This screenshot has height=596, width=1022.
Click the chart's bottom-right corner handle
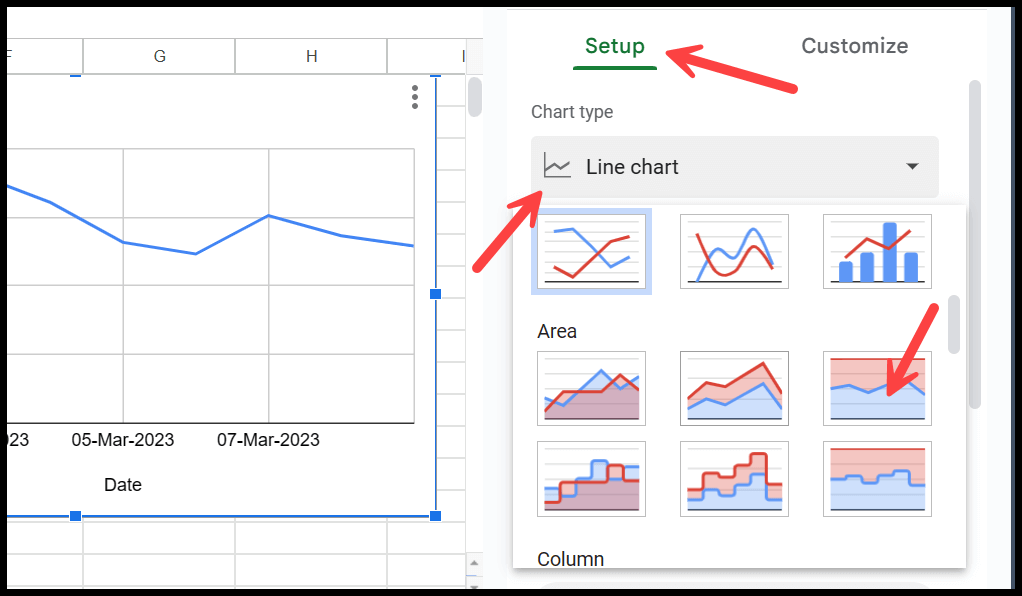pyautogui.click(x=435, y=516)
